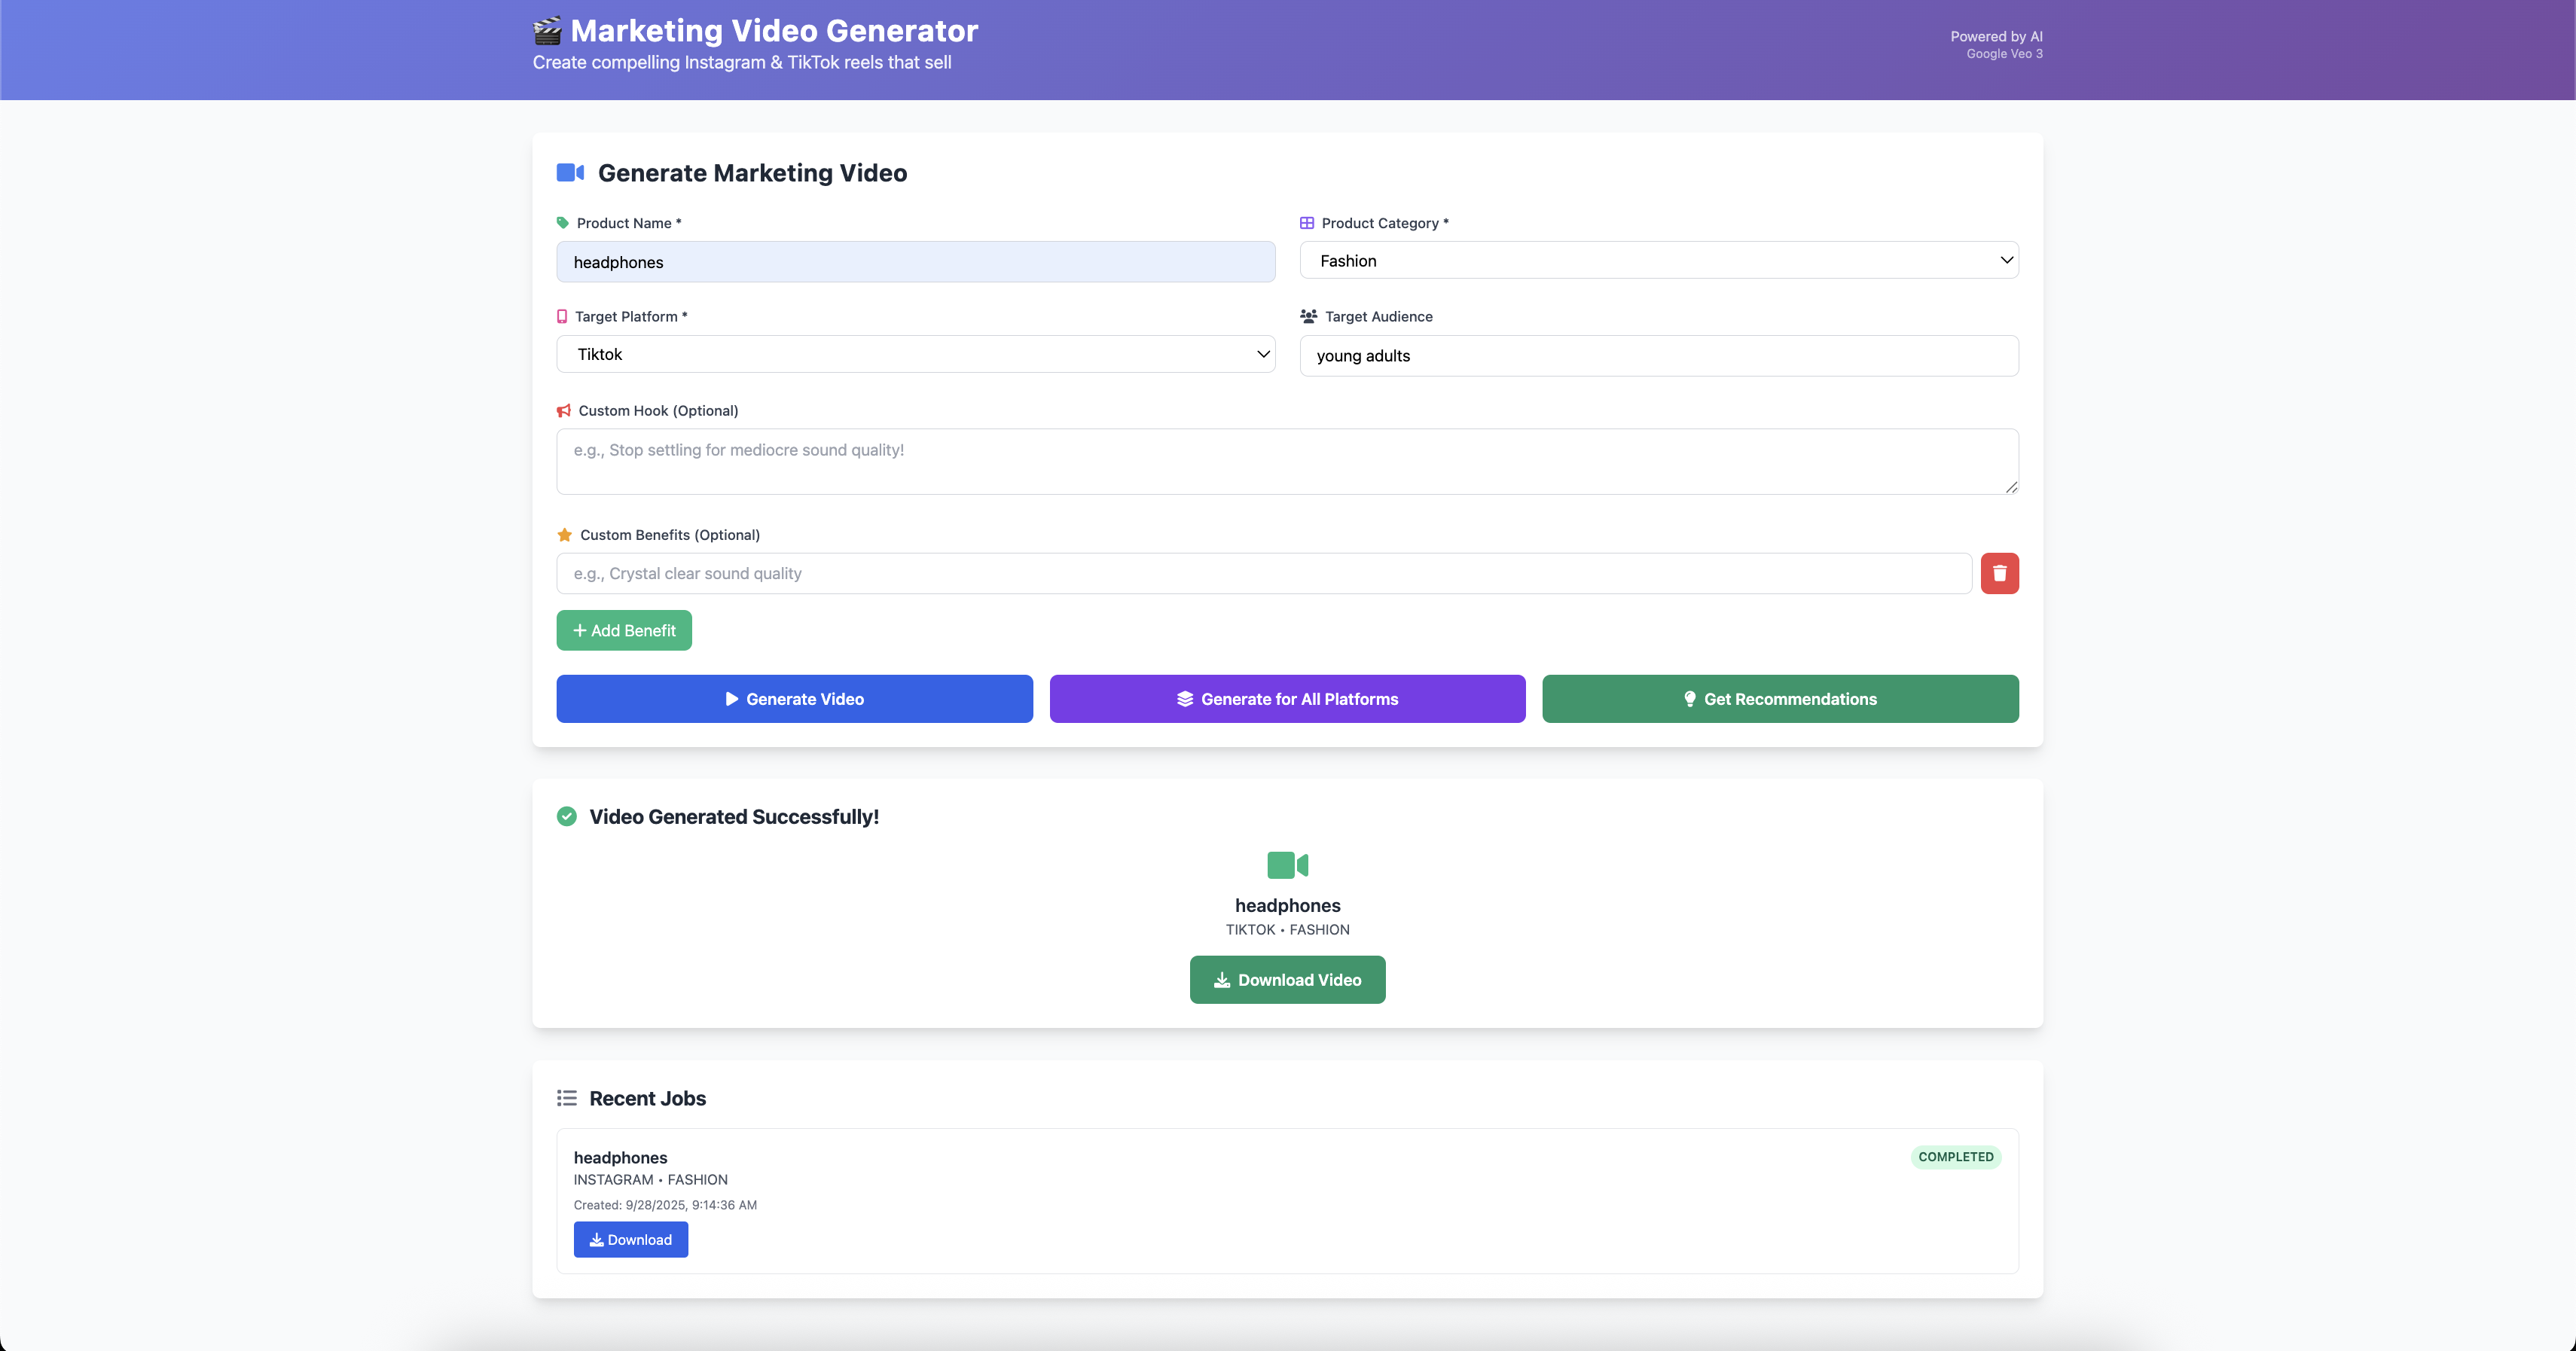Open the Product Category dropdown
This screenshot has height=1351, width=2576.
click(x=1658, y=260)
